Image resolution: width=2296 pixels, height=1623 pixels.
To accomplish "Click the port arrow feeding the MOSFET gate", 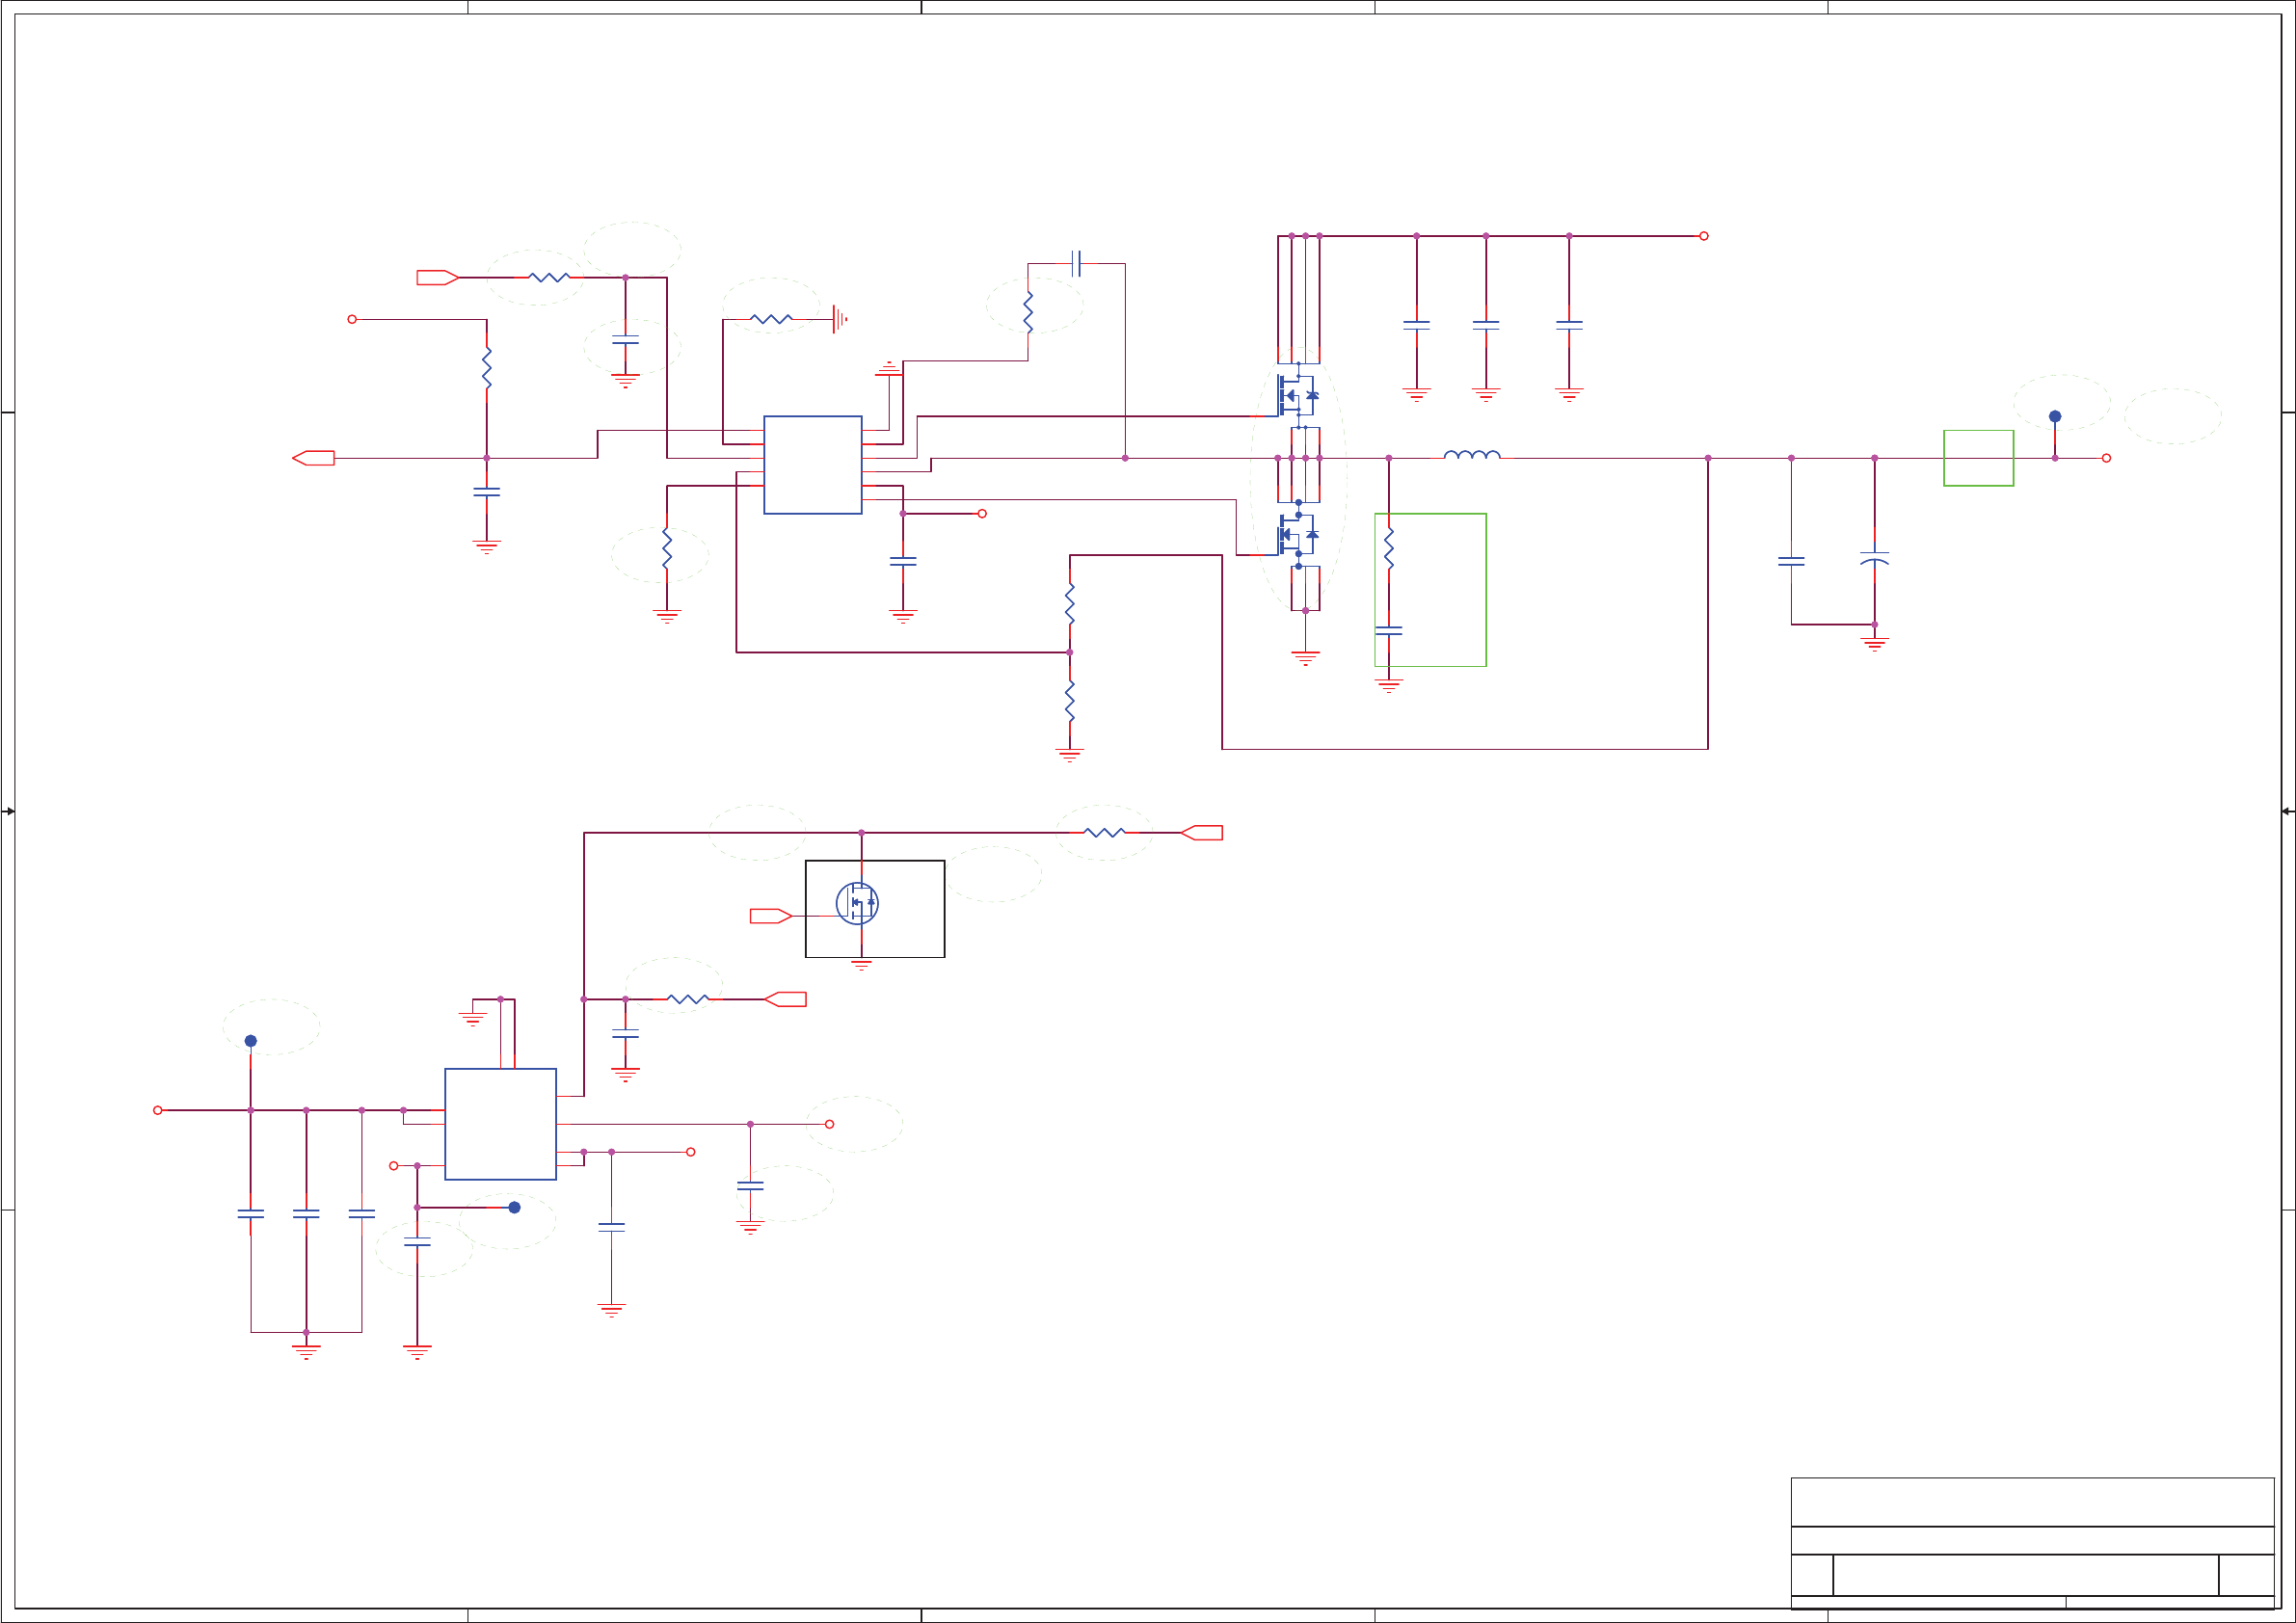I will coord(770,916).
